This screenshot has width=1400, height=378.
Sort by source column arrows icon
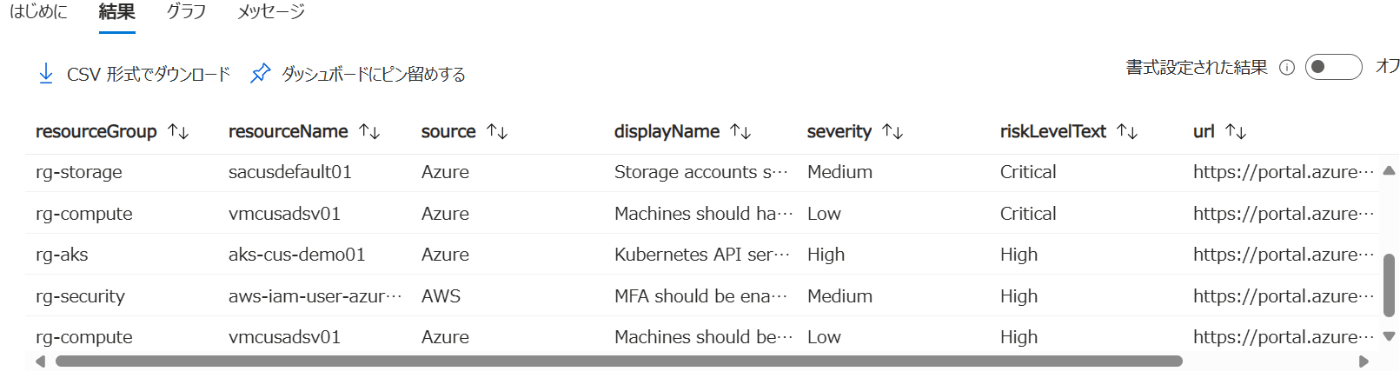495,131
